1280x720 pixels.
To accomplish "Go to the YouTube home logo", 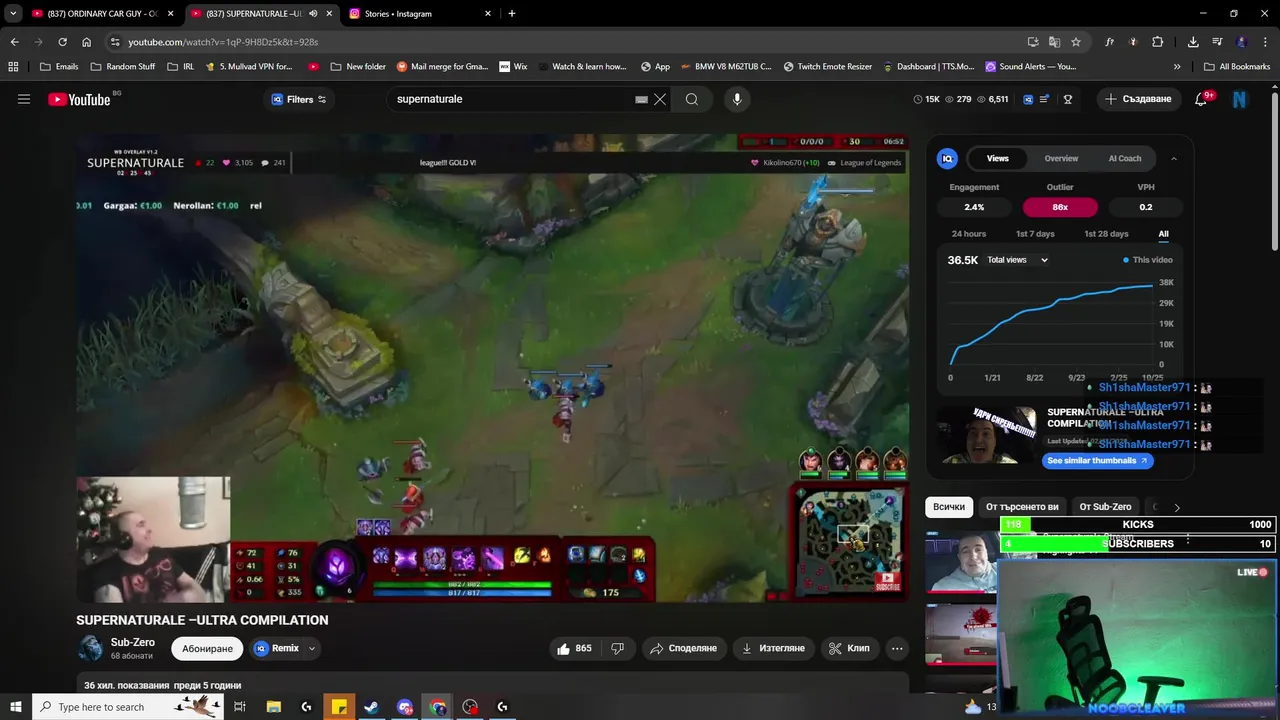I will click(79, 99).
